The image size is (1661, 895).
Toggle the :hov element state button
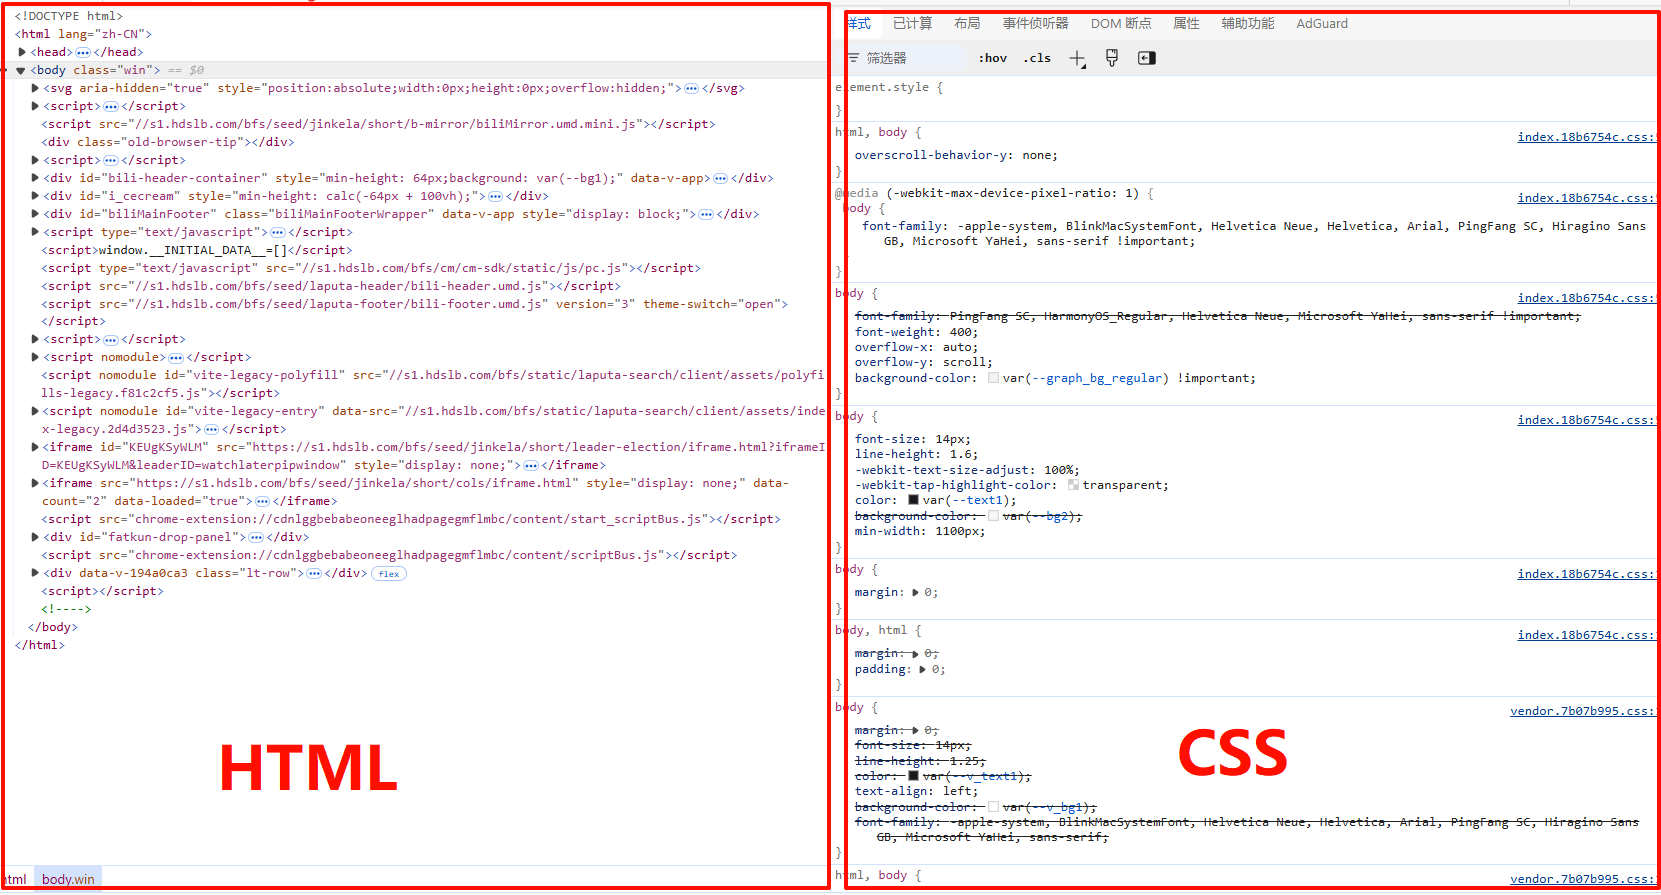(x=992, y=58)
